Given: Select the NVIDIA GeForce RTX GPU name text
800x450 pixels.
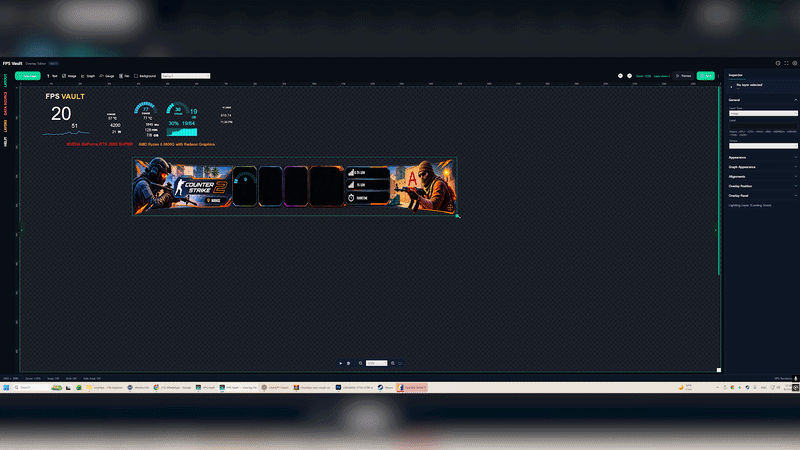Looking at the screenshot, I should click(99, 144).
